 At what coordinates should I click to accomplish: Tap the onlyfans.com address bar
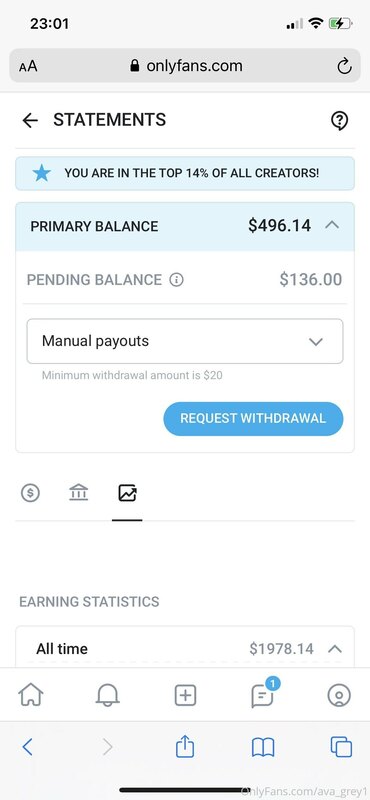(185, 66)
